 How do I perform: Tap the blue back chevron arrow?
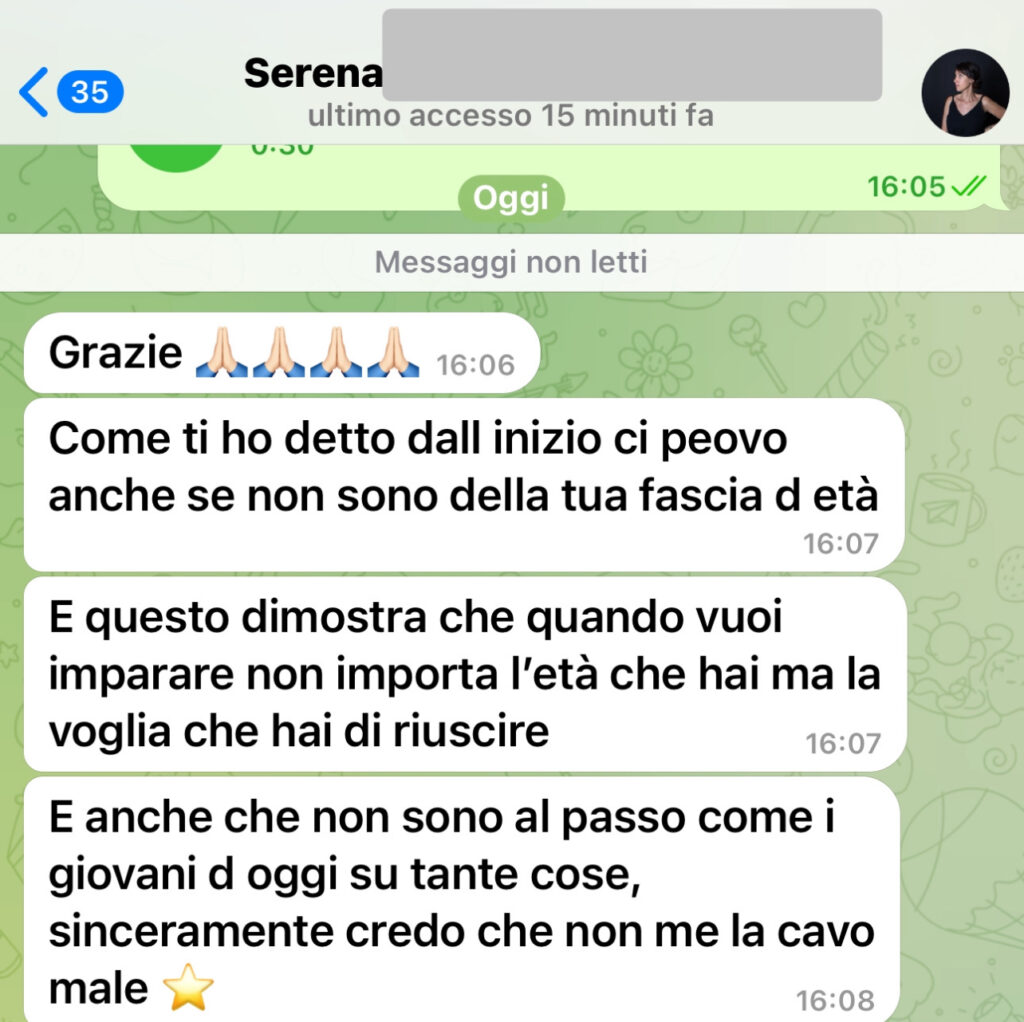(33, 92)
